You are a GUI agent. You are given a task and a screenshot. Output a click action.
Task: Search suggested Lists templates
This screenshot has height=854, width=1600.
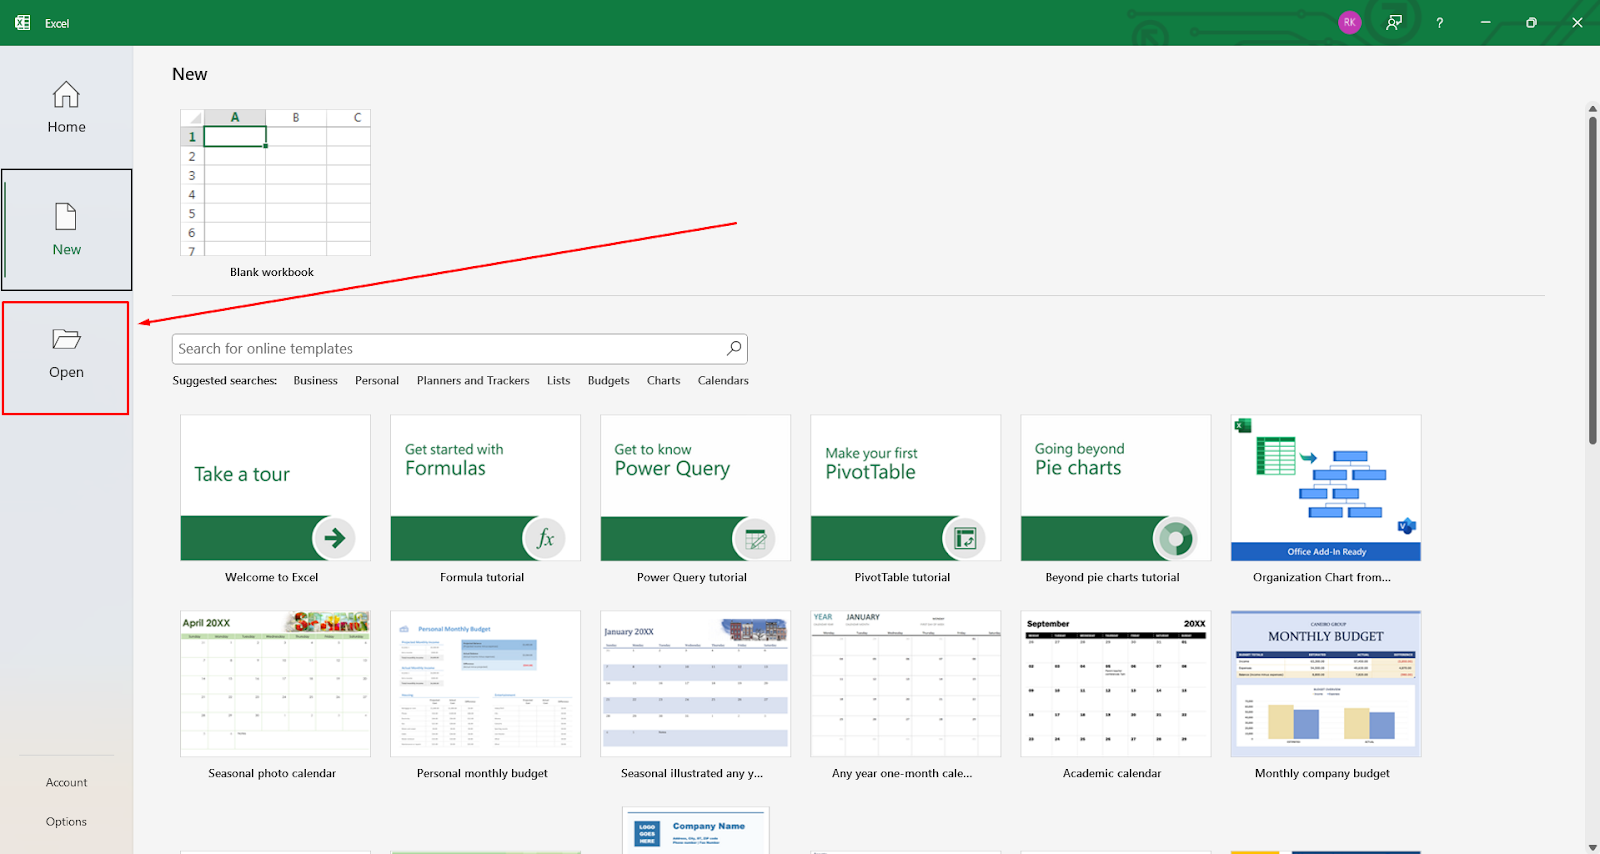pos(558,380)
